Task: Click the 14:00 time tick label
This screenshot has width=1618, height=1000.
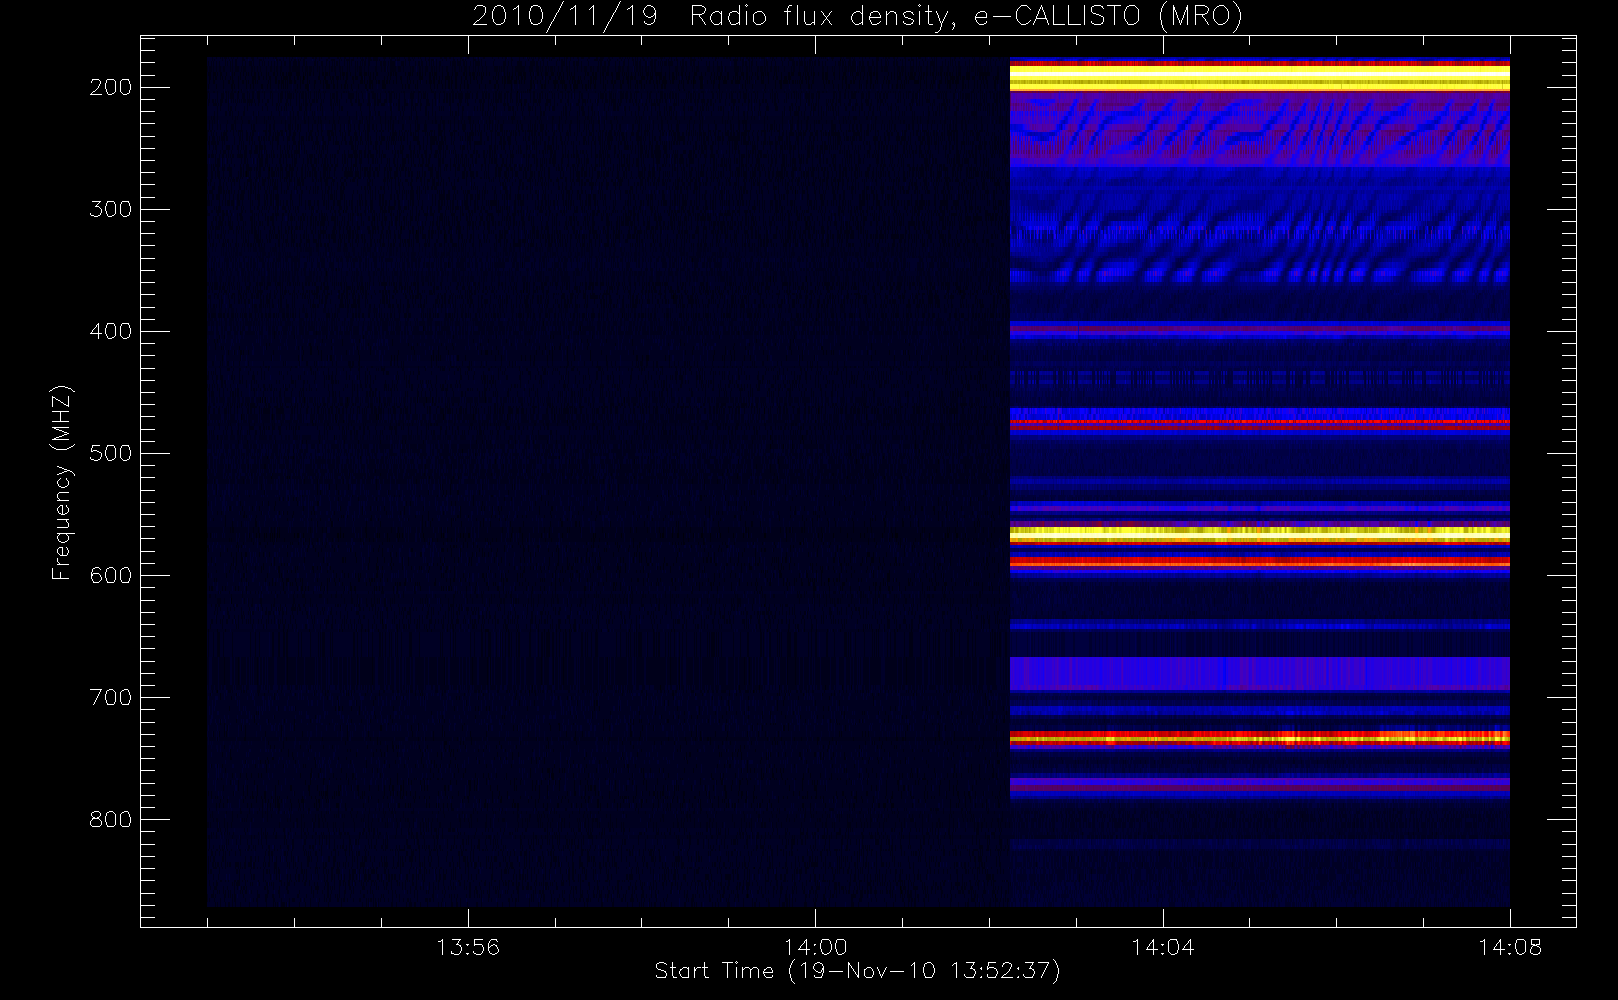Action: click(815, 947)
